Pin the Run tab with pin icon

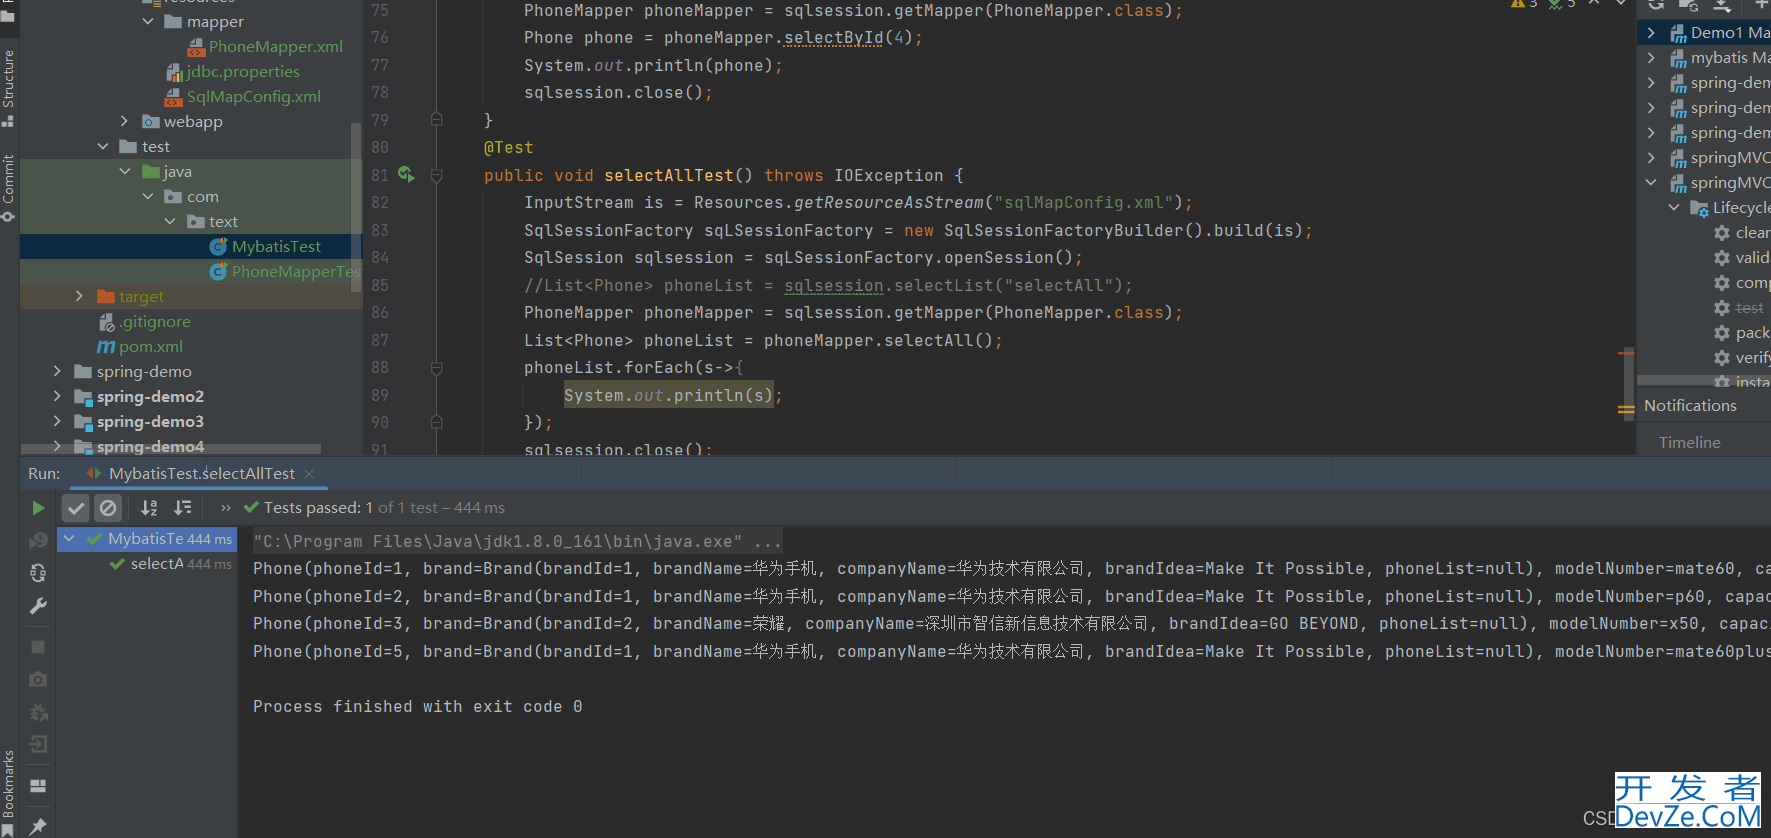(x=38, y=826)
